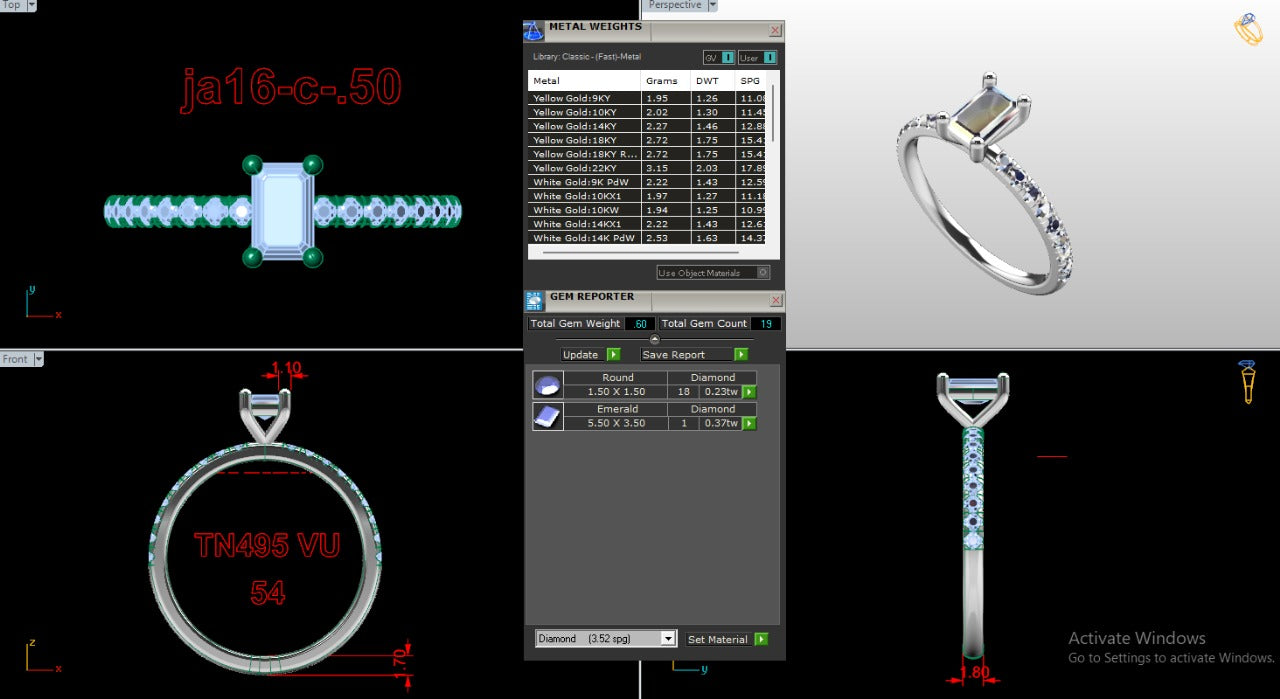Click the Total Gem Weight .60 value
1280x699 pixels.
click(640, 324)
